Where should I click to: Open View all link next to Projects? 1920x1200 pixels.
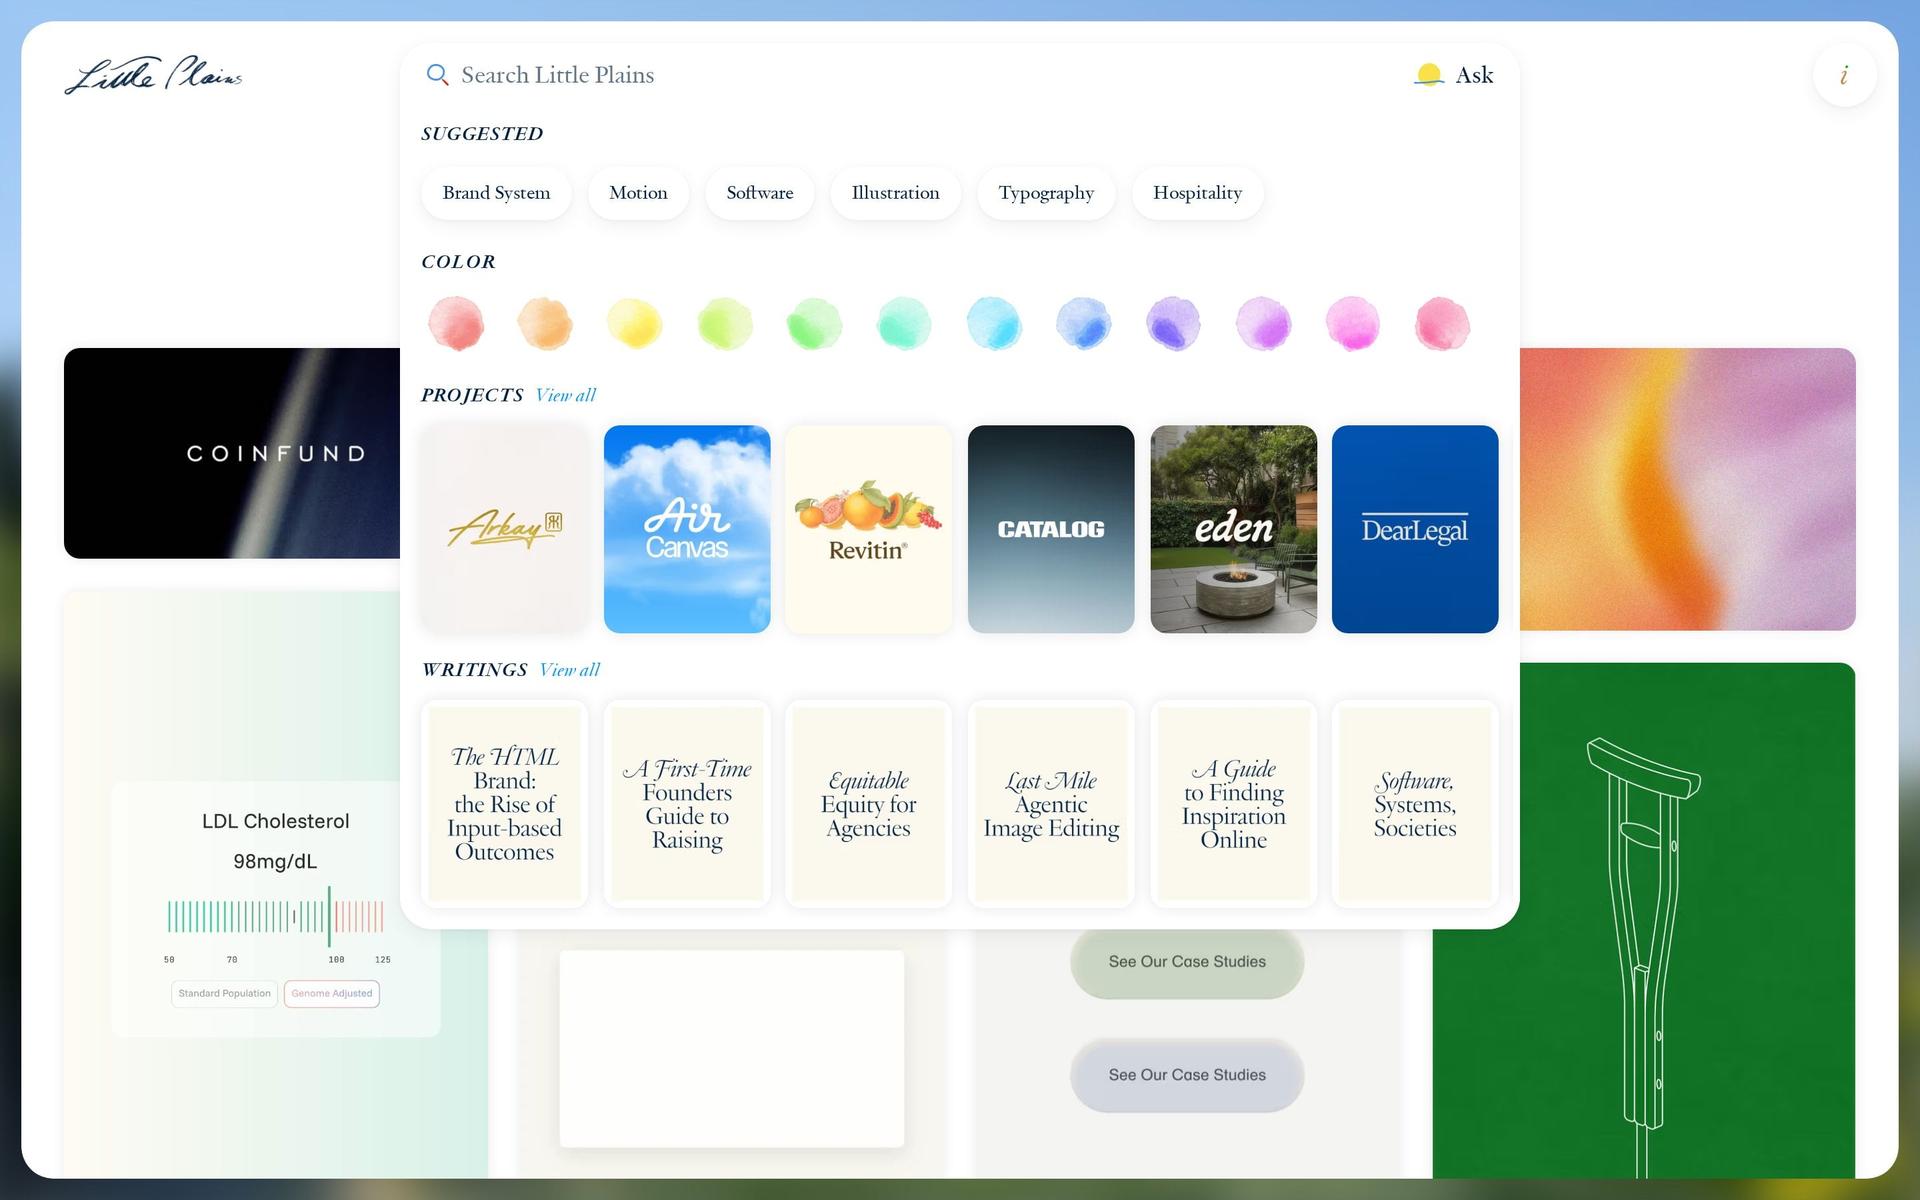click(x=565, y=395)
